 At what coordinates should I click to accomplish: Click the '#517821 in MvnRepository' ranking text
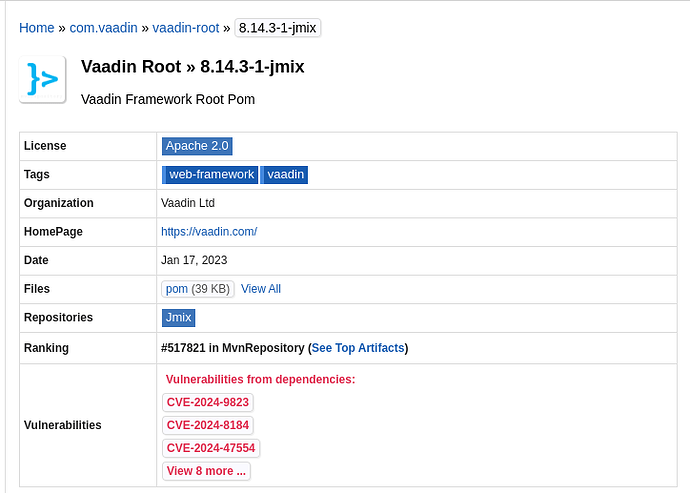click(233, 348)
